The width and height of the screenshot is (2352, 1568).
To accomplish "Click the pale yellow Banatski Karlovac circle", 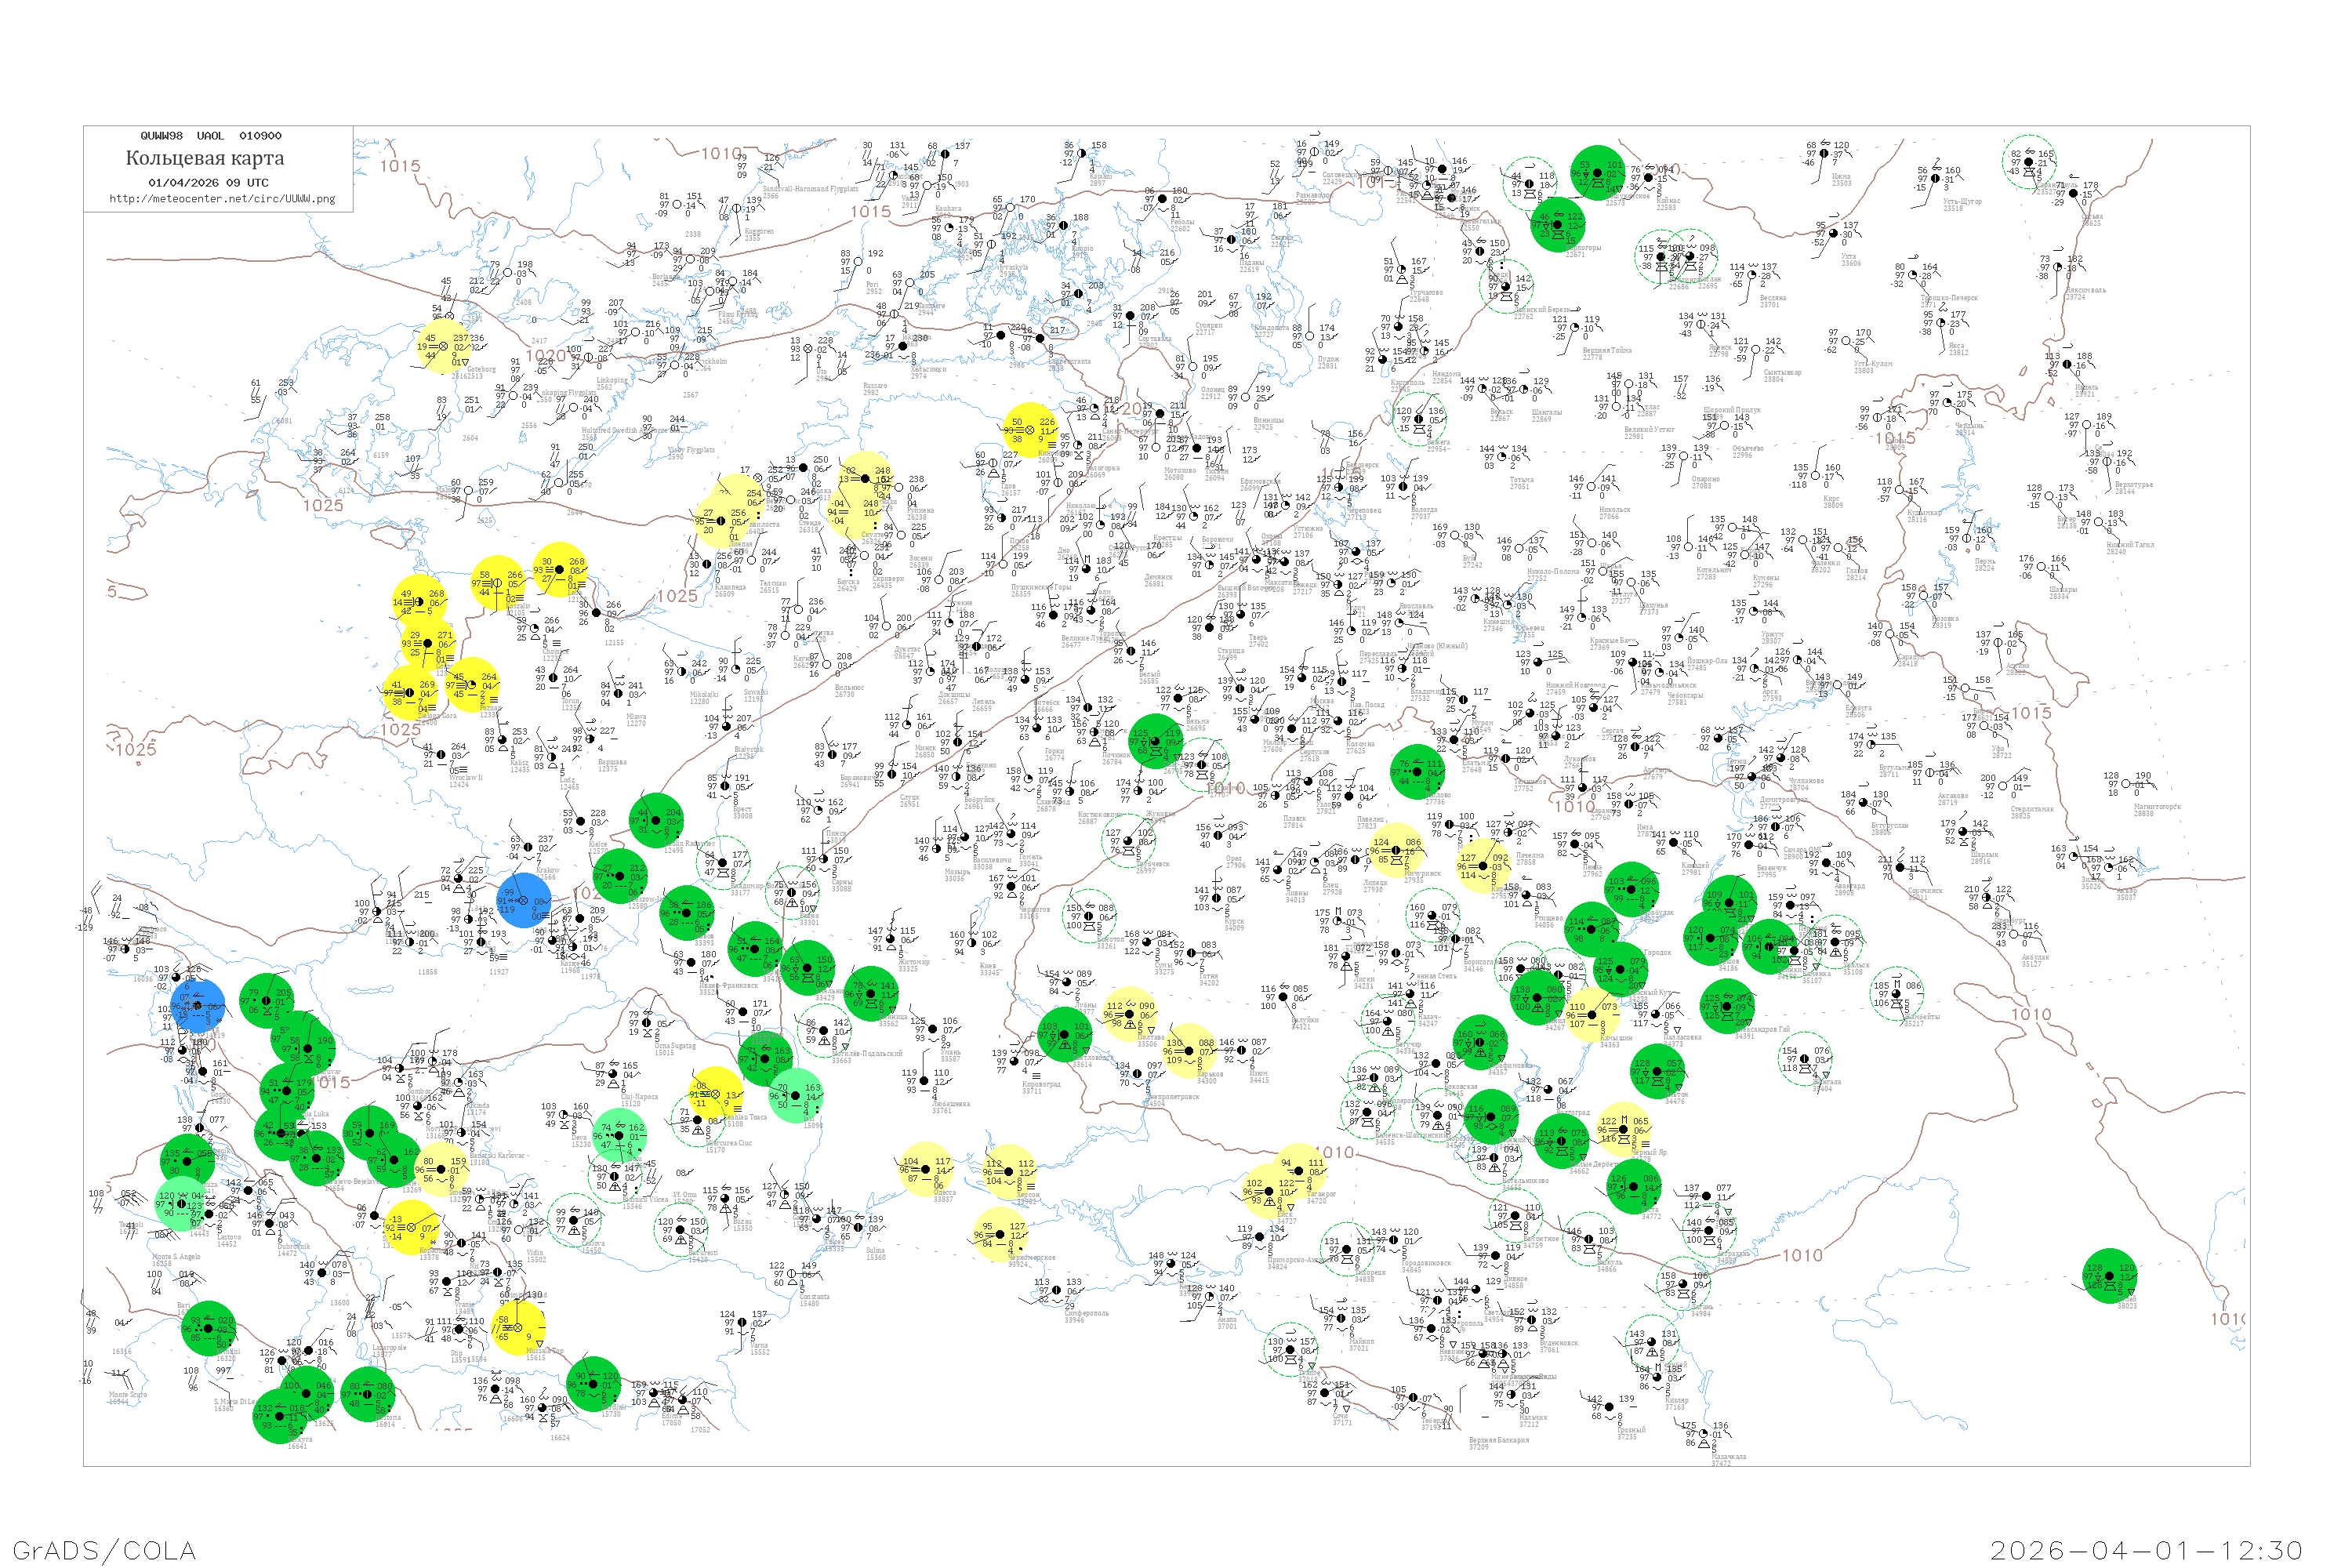I will [441, 1170].
